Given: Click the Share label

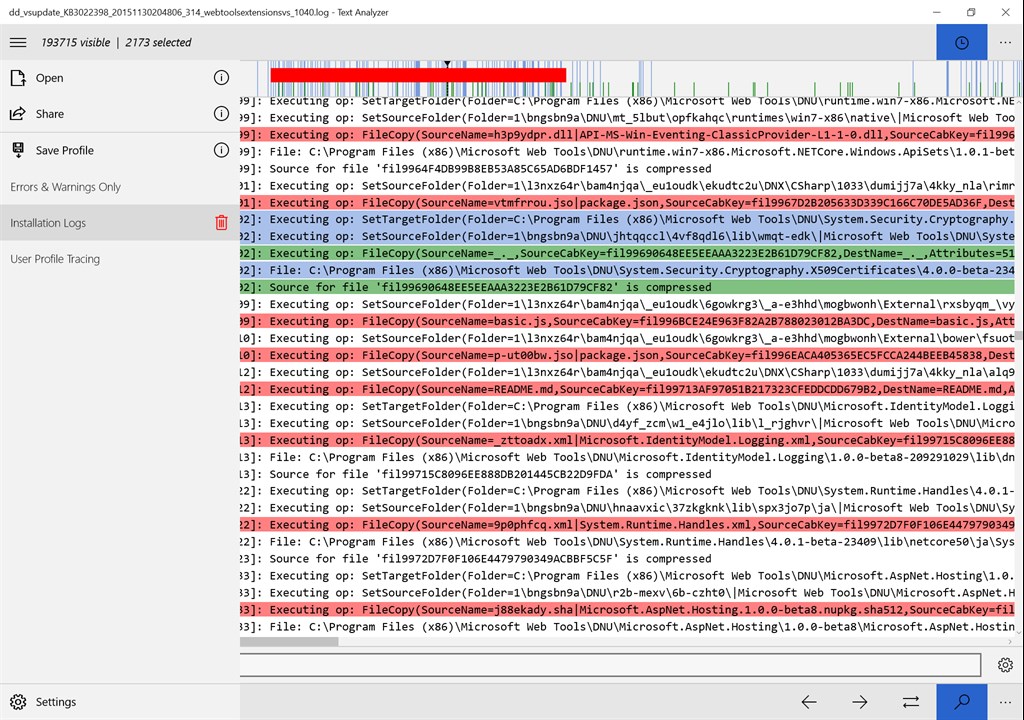Looking at the screenshot, I should pos(50,114).
